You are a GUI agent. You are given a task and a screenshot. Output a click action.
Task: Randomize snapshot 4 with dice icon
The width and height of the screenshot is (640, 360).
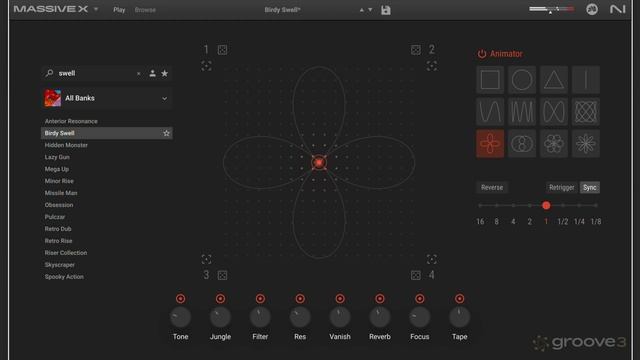tap(416, 275)
